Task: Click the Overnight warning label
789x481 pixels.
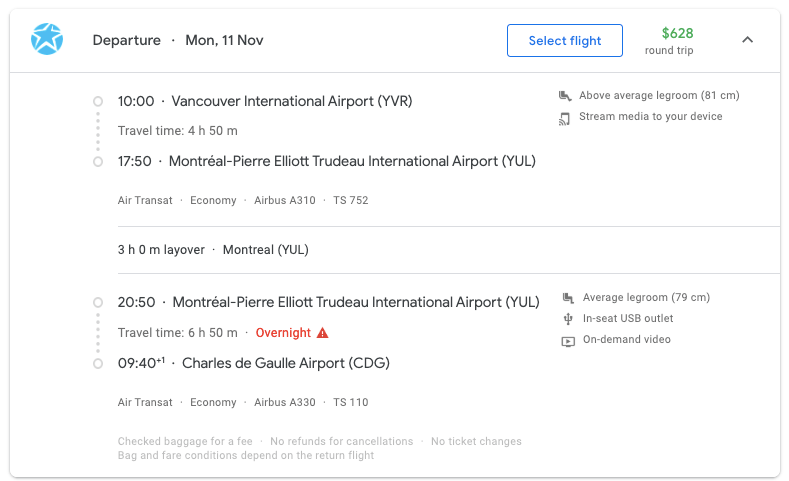Action: click(x=283, y=333)
